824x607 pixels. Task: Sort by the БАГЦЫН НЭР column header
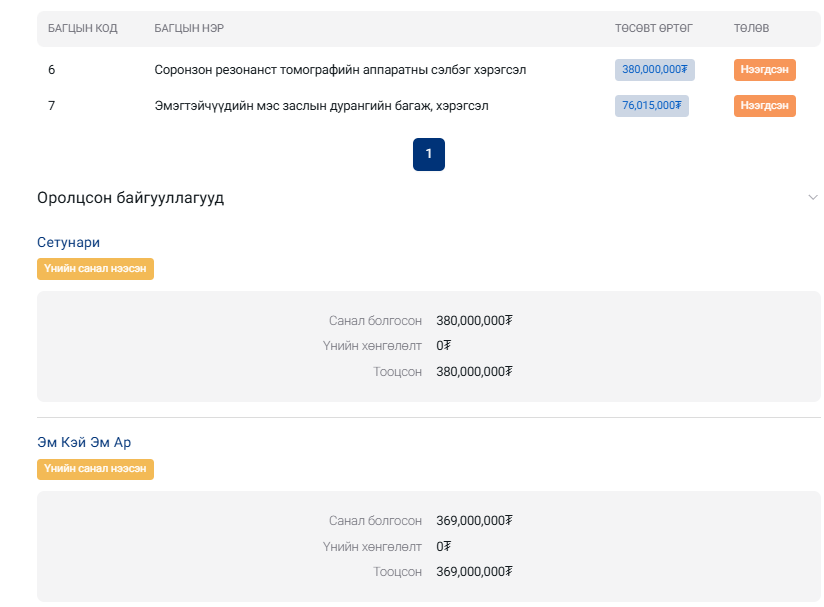click(x=189, y=28)
